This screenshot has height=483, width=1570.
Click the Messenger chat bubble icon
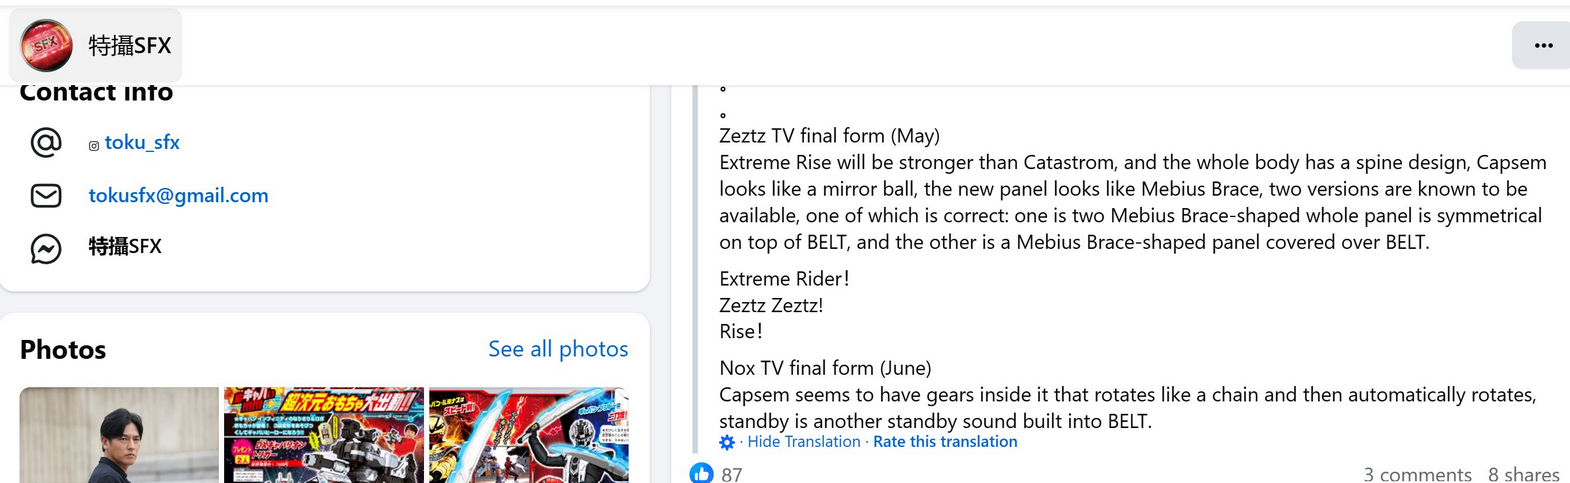(x=46, y=248)
